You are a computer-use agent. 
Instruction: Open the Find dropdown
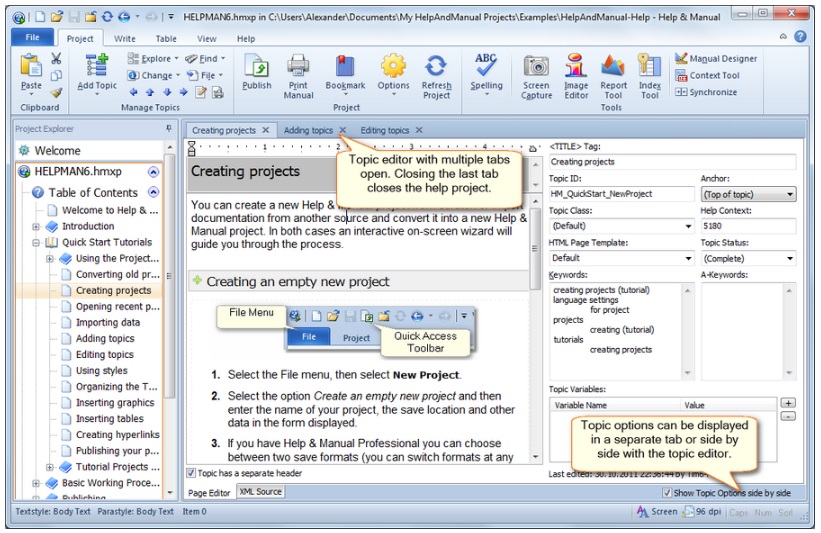coord(205,59)
